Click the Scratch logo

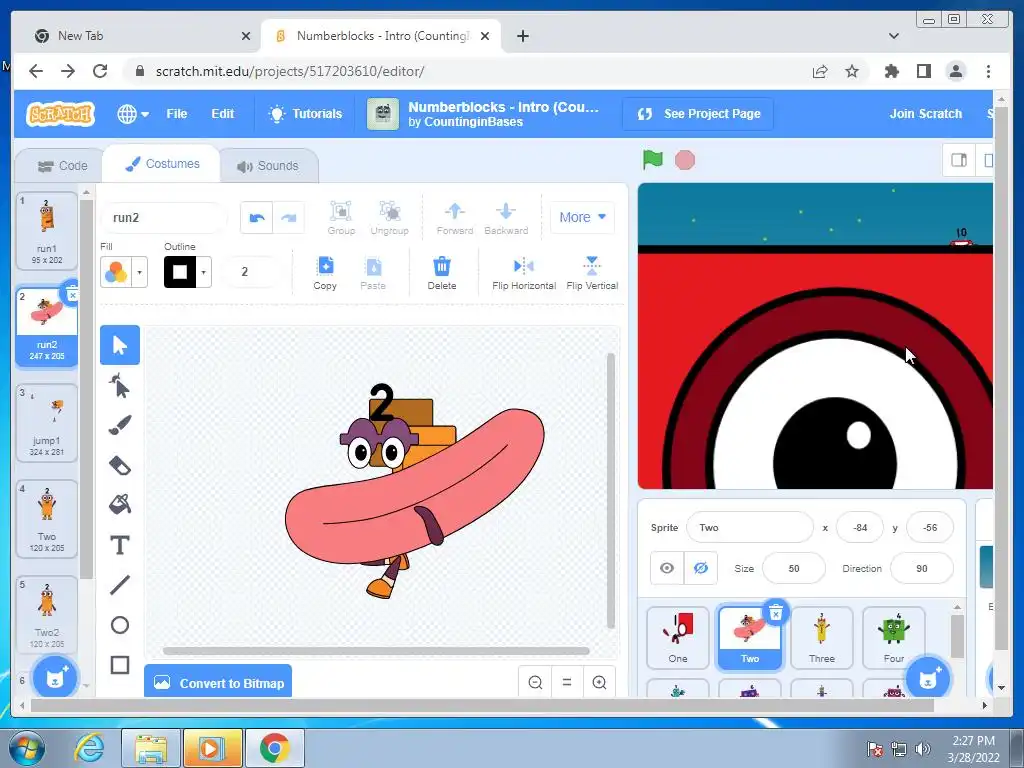click(60, 114)
